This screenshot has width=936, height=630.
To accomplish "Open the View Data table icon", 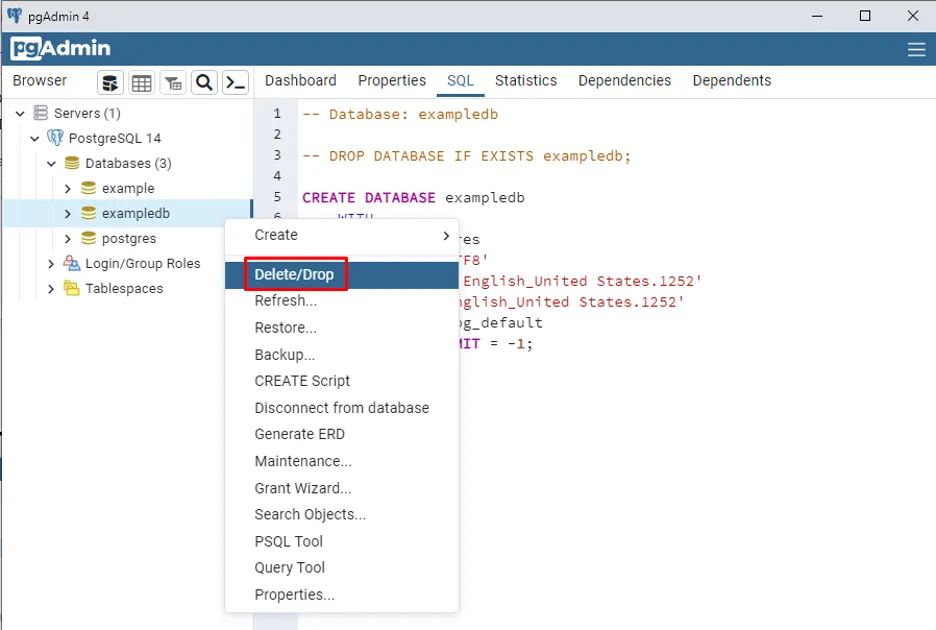I will (142, 82).
